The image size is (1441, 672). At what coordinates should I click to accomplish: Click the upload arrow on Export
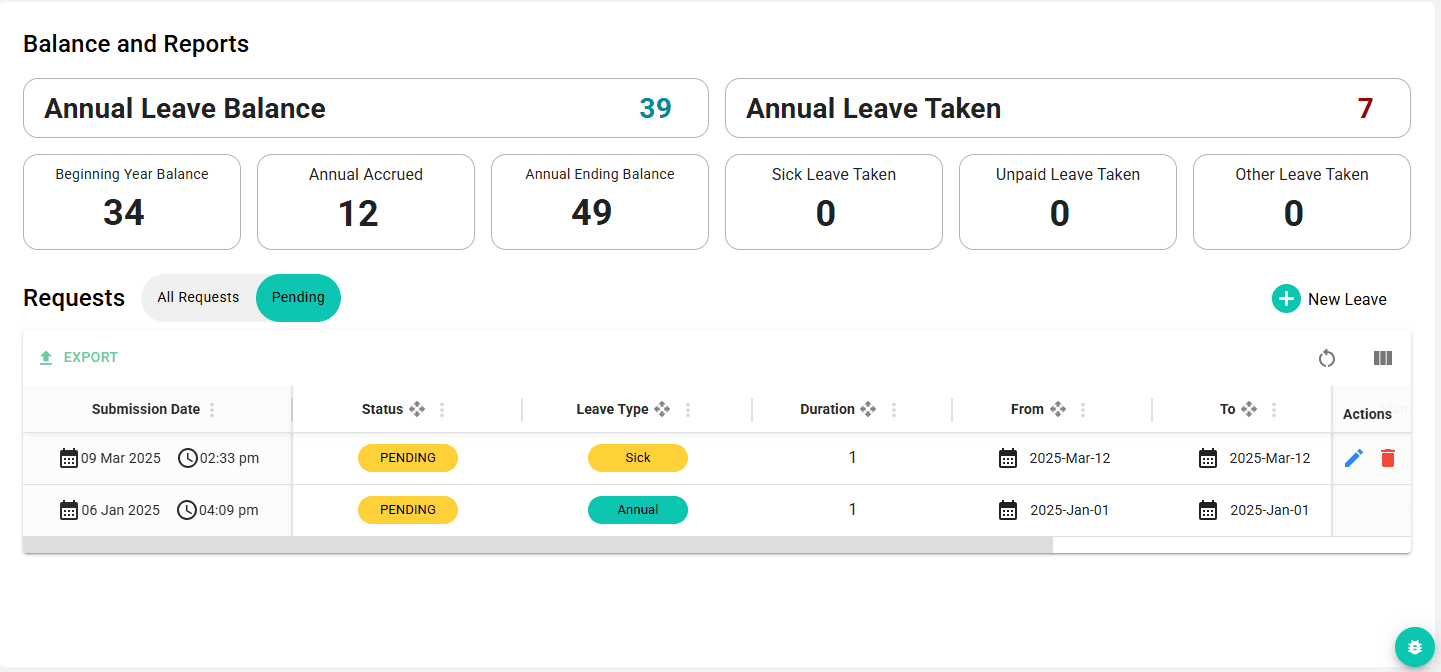pyautogui.click(x=45, y=356)
